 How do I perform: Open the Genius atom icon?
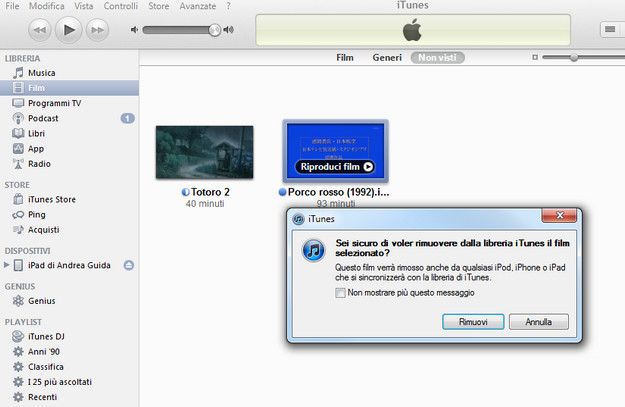pyautogui.click(x=18, y=301)
